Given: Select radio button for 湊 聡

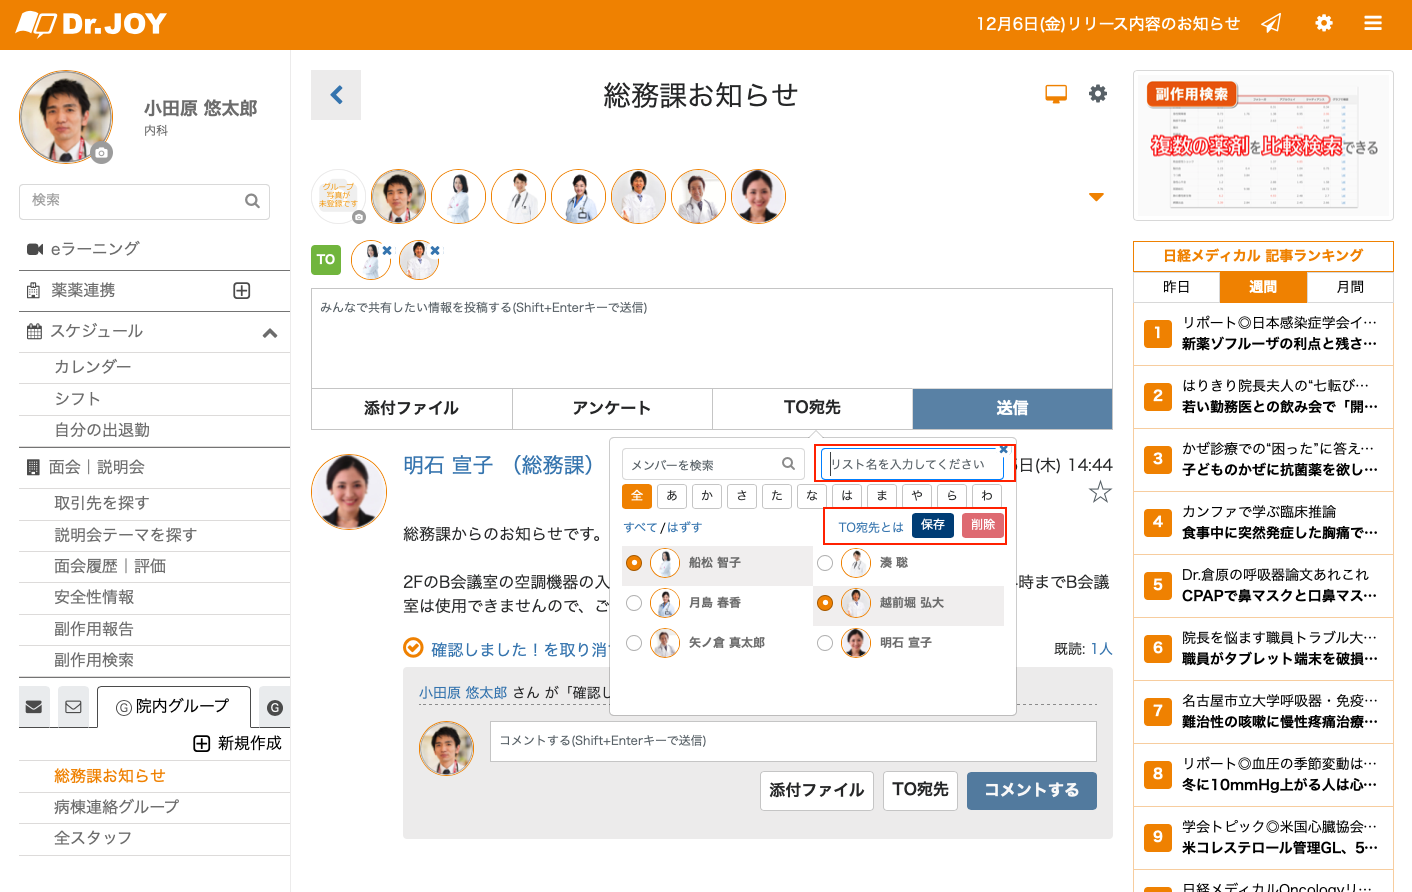Looking at the screenshot, I should pyautogui.click(x=825, y=563).
